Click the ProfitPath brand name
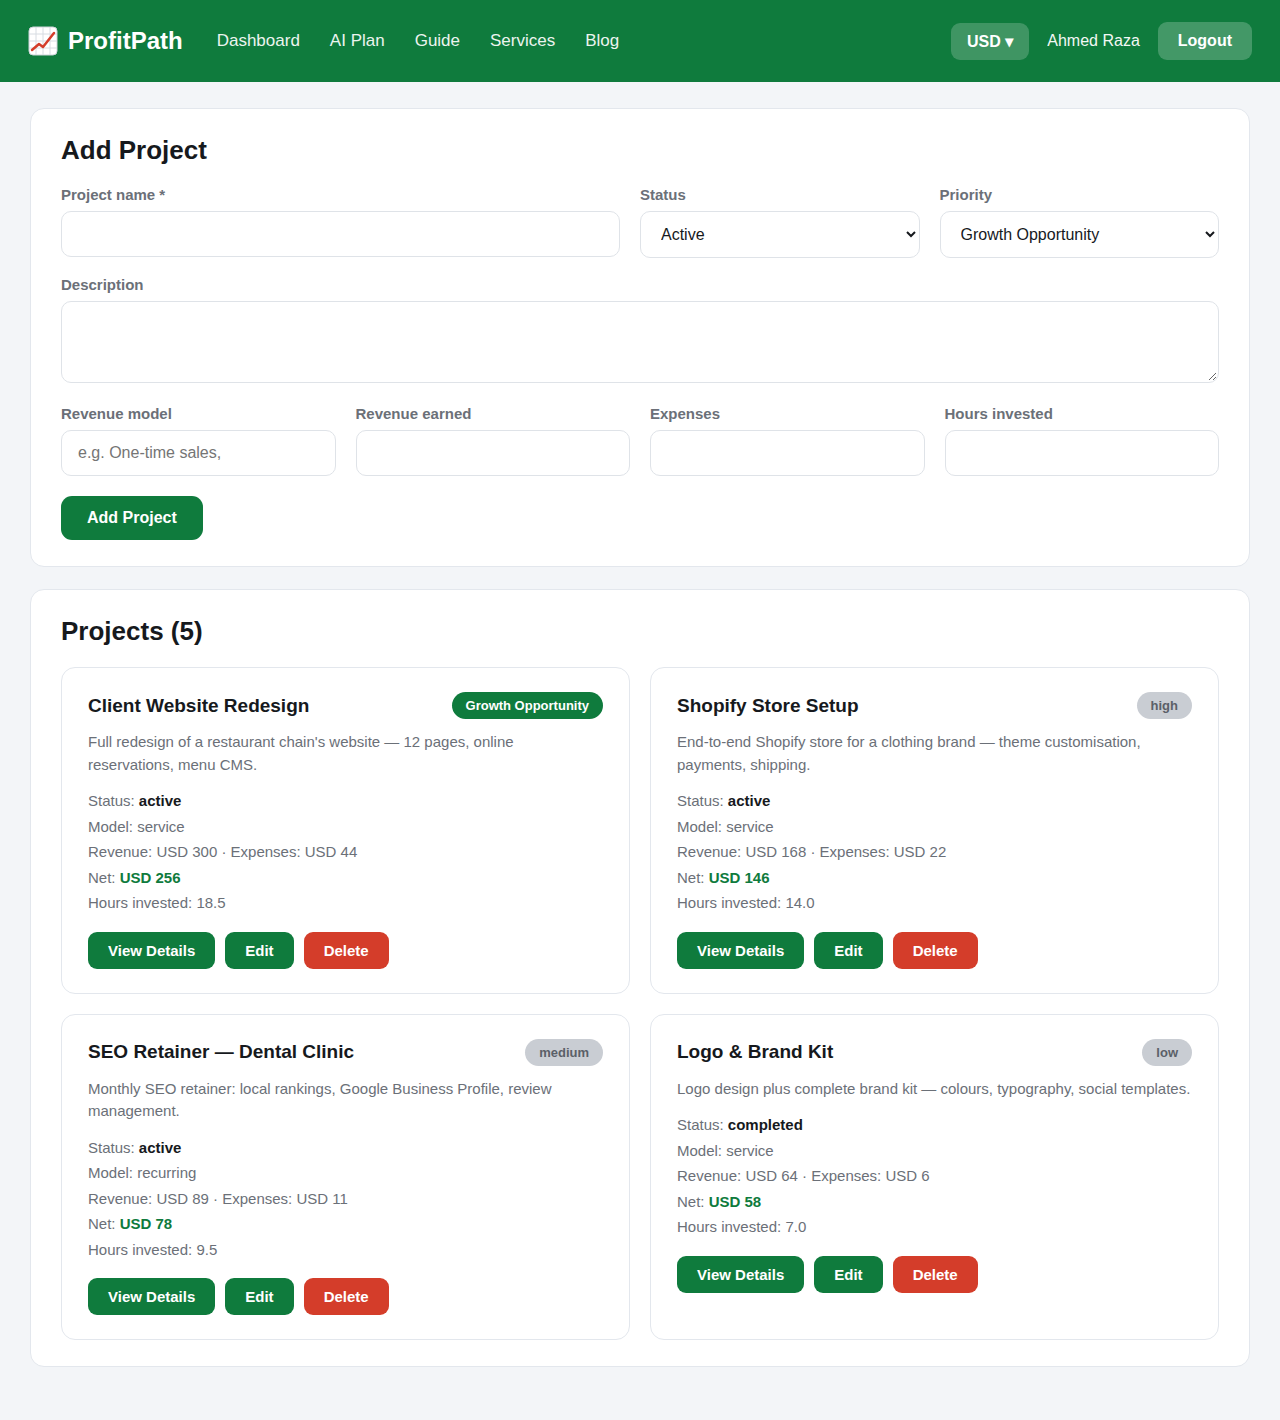This screenshot has height=1420, width=1280. pyautogui.click(x=125, y=41)
